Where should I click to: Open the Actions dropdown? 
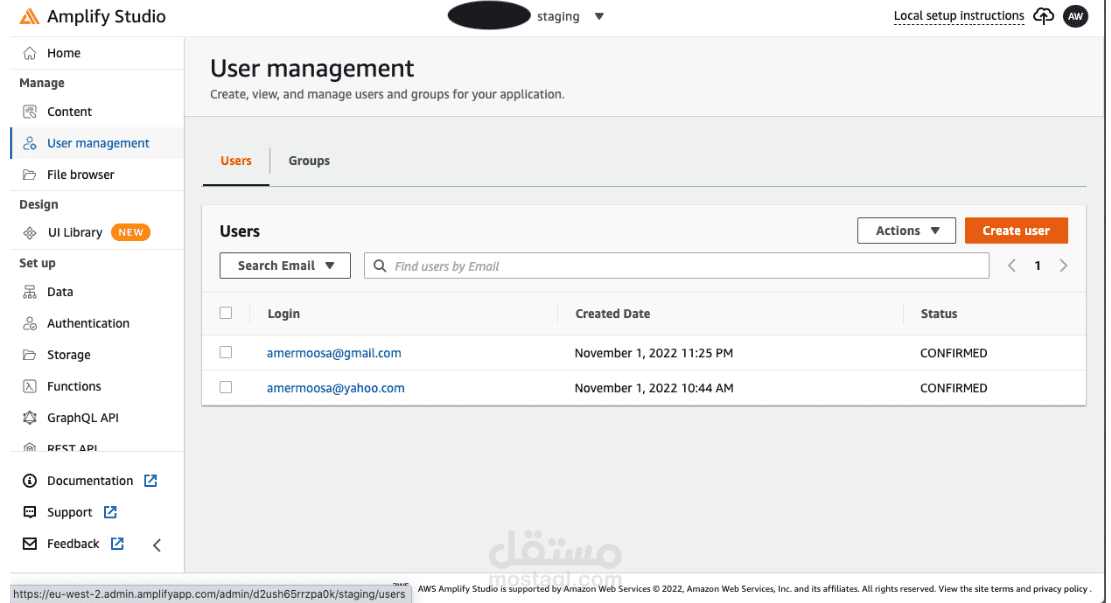point(906,231)
